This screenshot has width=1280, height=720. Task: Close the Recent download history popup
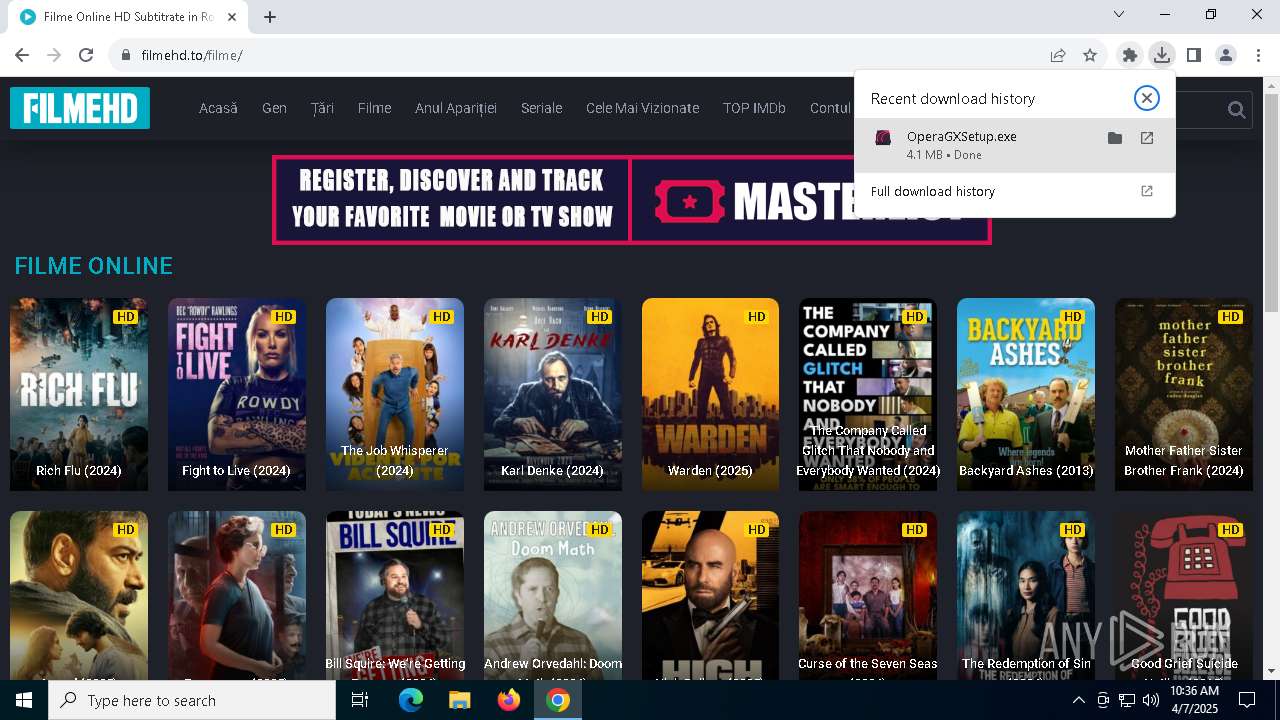[x=1147, y=98]
